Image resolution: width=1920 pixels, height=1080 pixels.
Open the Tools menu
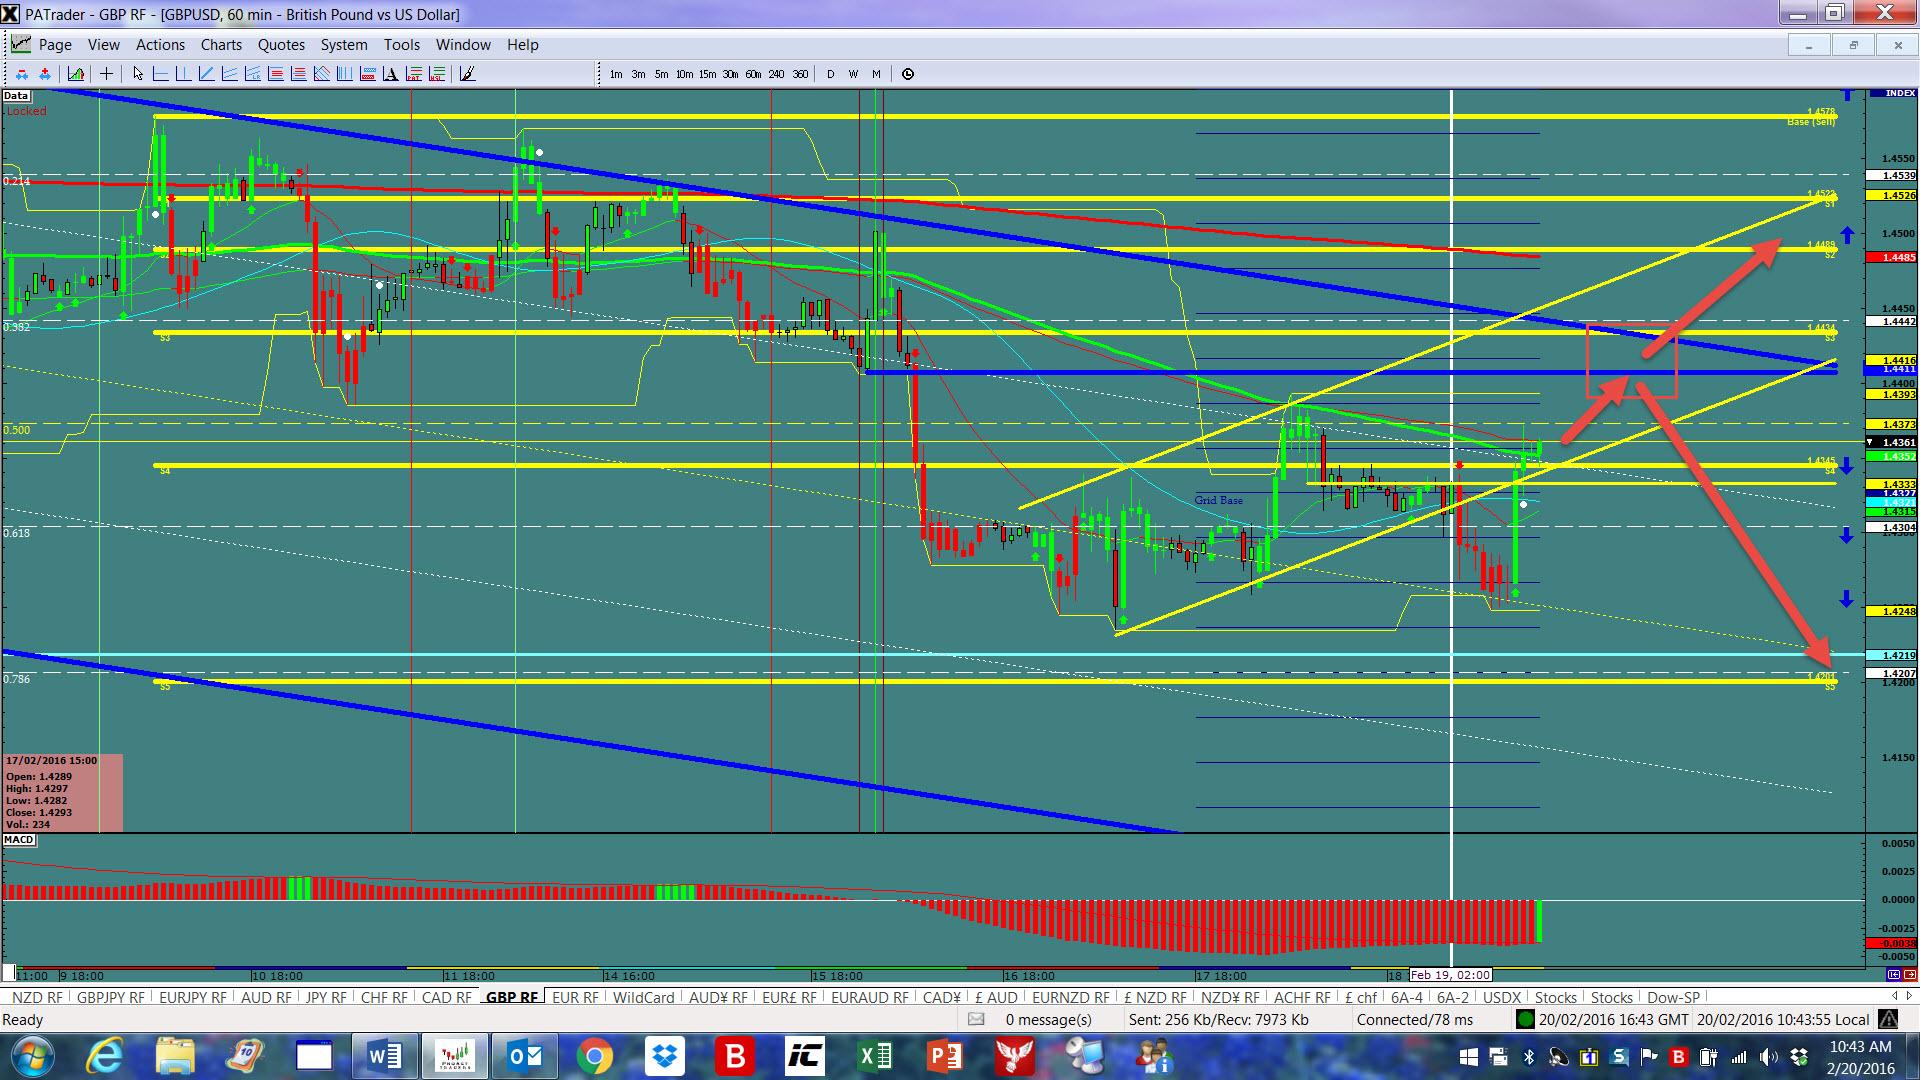click(x=401, y=44)
